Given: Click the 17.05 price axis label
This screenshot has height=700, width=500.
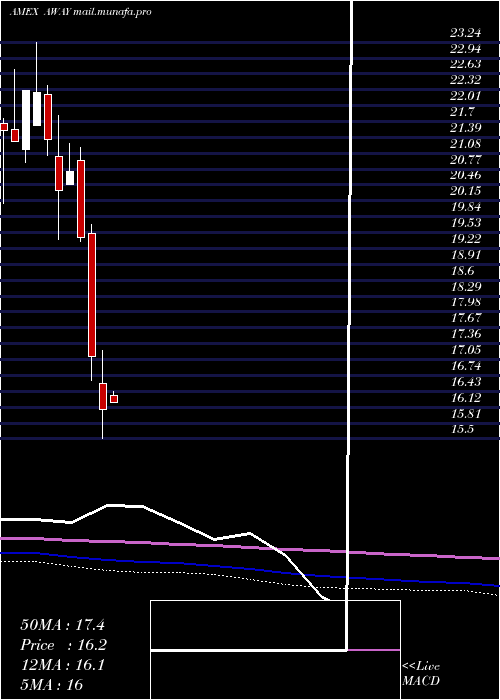Looking at the screenshot, I should pyautogui.click(x=465, y=350).
